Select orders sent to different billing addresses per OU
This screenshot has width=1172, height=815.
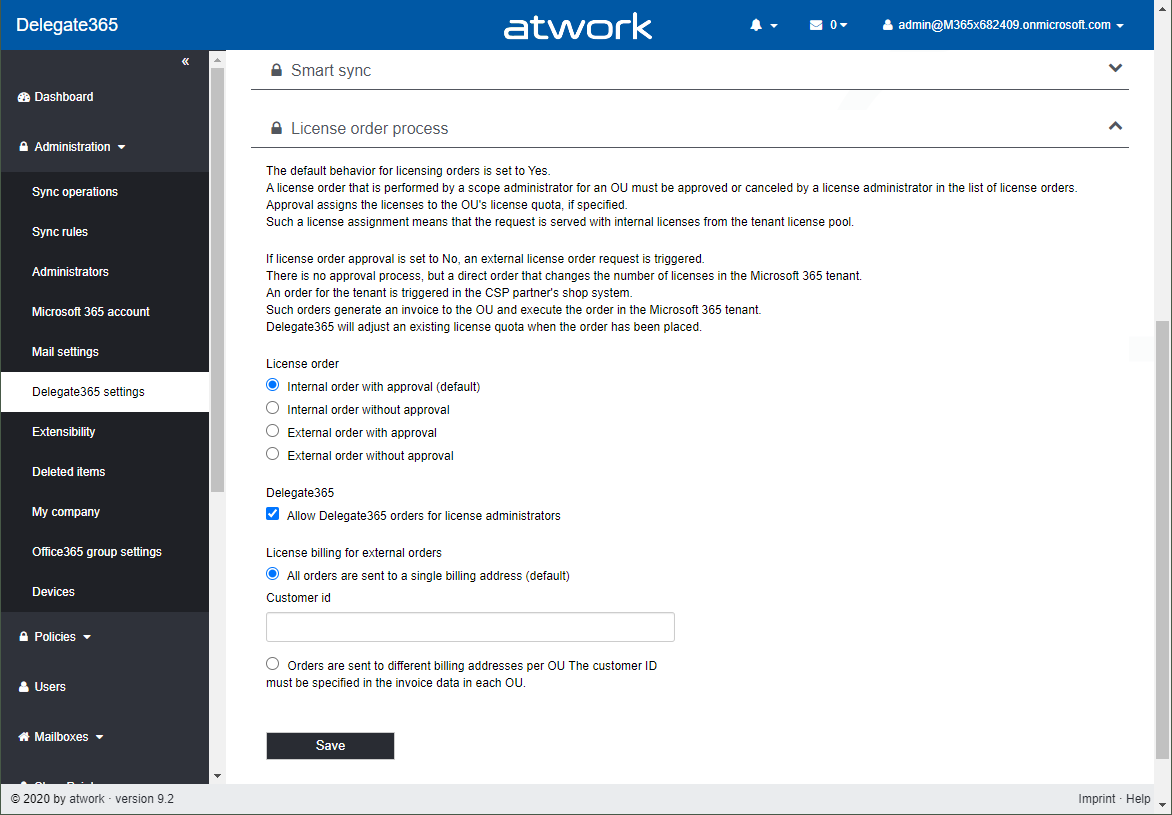[273, 664]
